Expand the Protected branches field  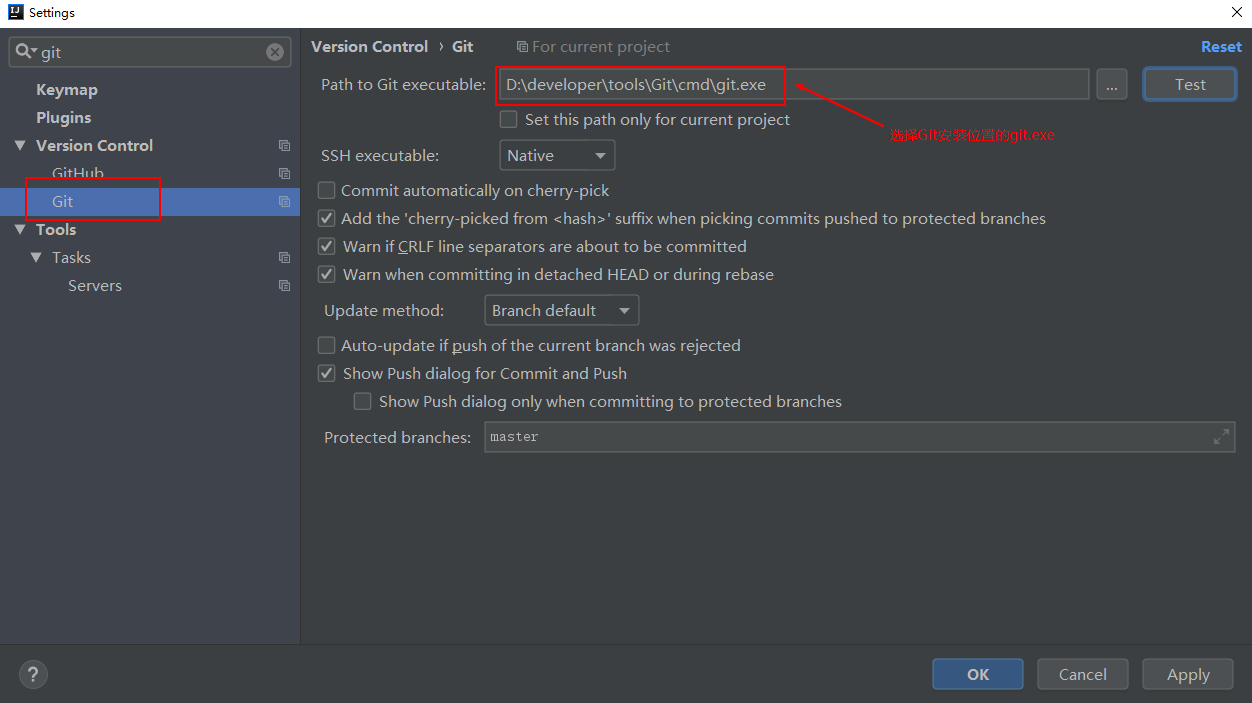pos(1221,437)
